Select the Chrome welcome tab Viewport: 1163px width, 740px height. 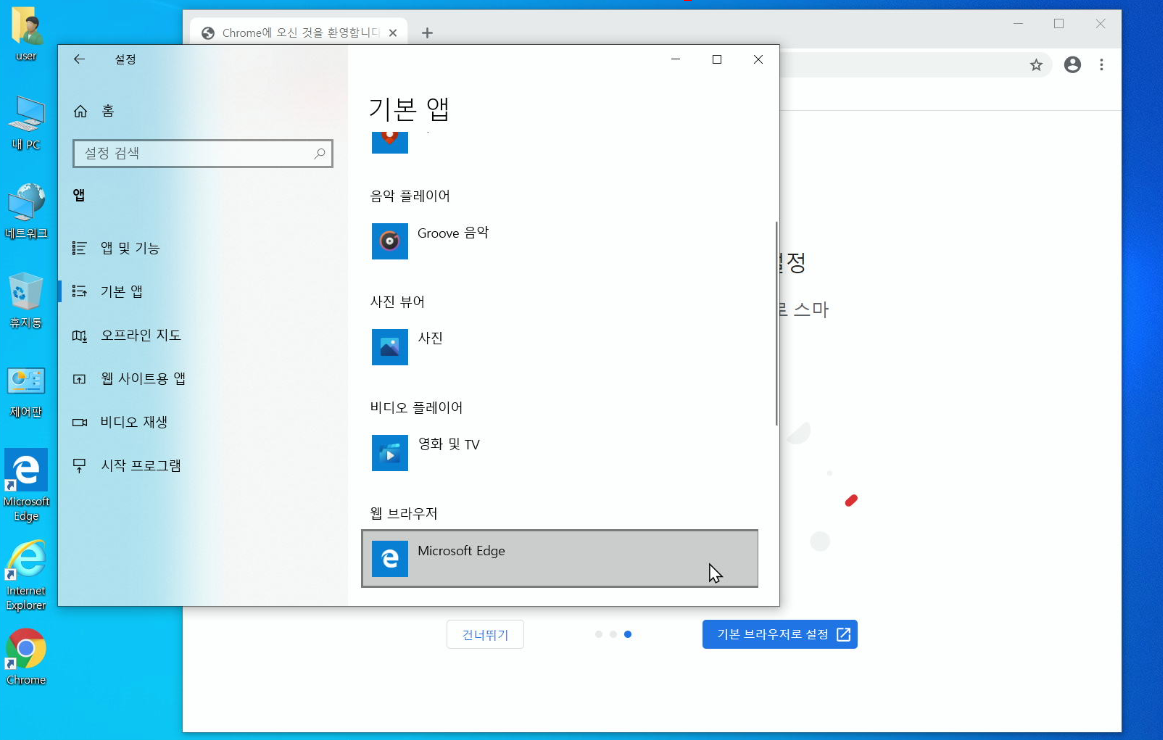(298, 33)
